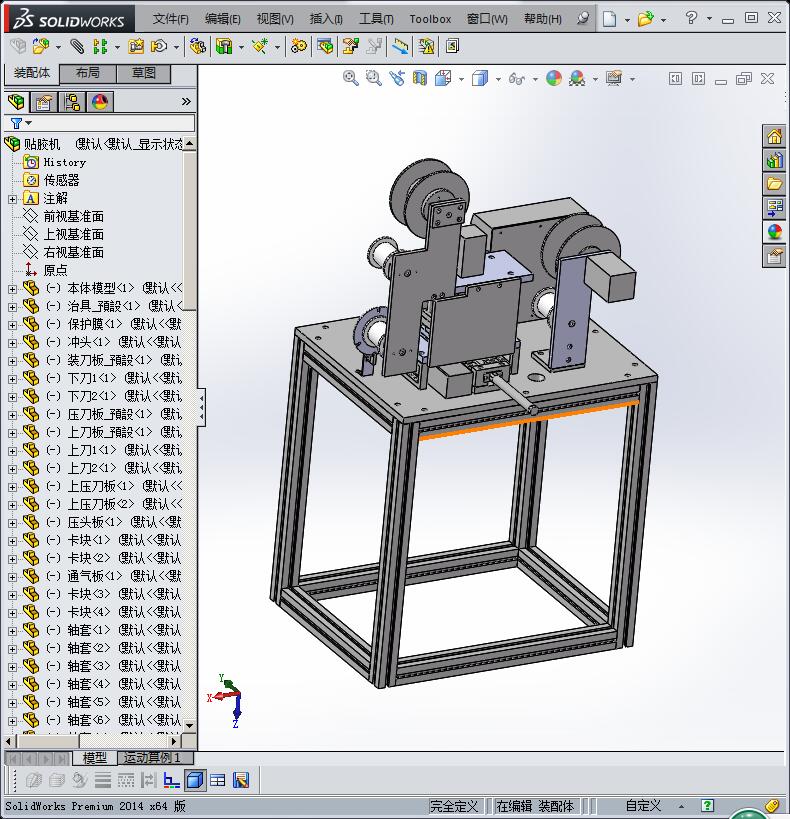The image size is (790, 819).
Task: Open the PropertyManager tab icon
Action: (x=44, y=101)
